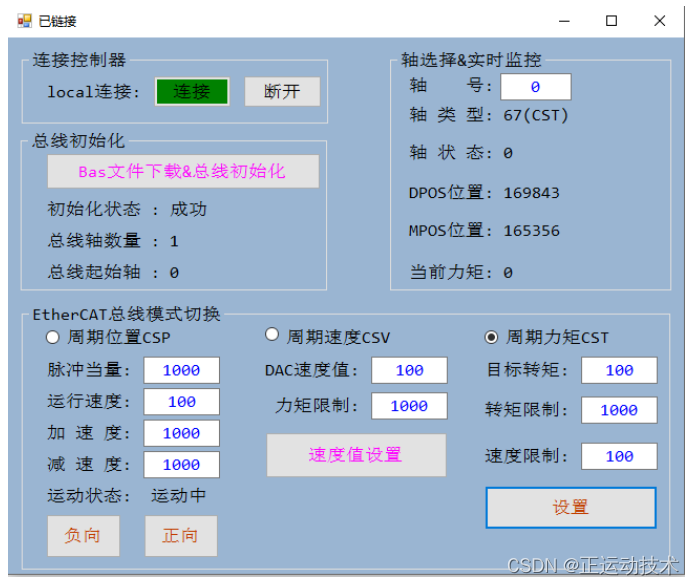Screen dimensions: 695x585
Task: Click the 脉冲当量 input field
Action: coord(181,370)
